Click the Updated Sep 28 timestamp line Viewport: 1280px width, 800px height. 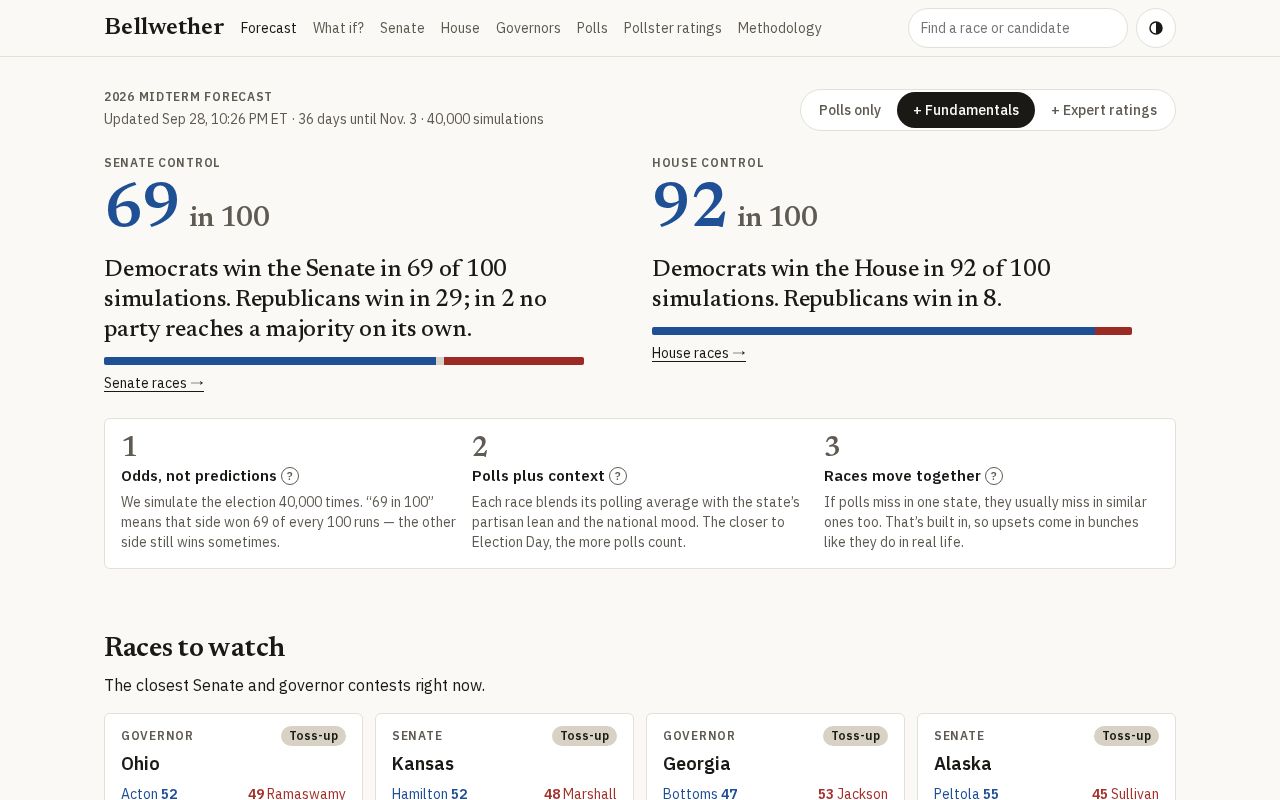point(324,119)
